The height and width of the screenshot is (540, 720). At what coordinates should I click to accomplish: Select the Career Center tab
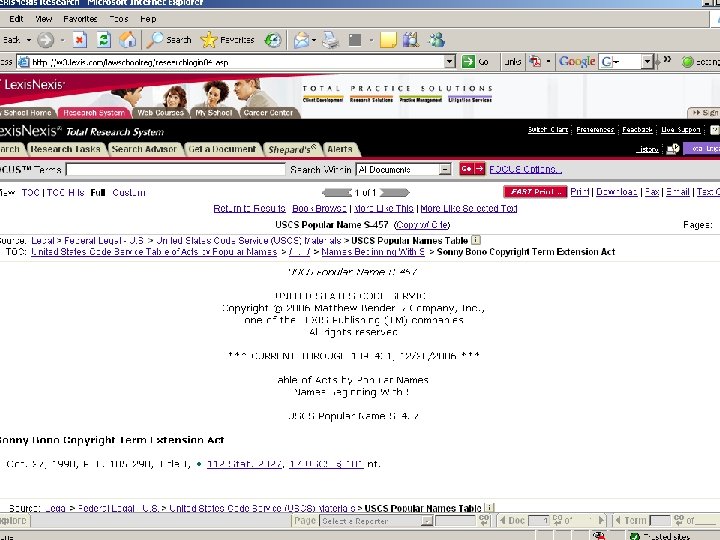(x=268, y=112)
